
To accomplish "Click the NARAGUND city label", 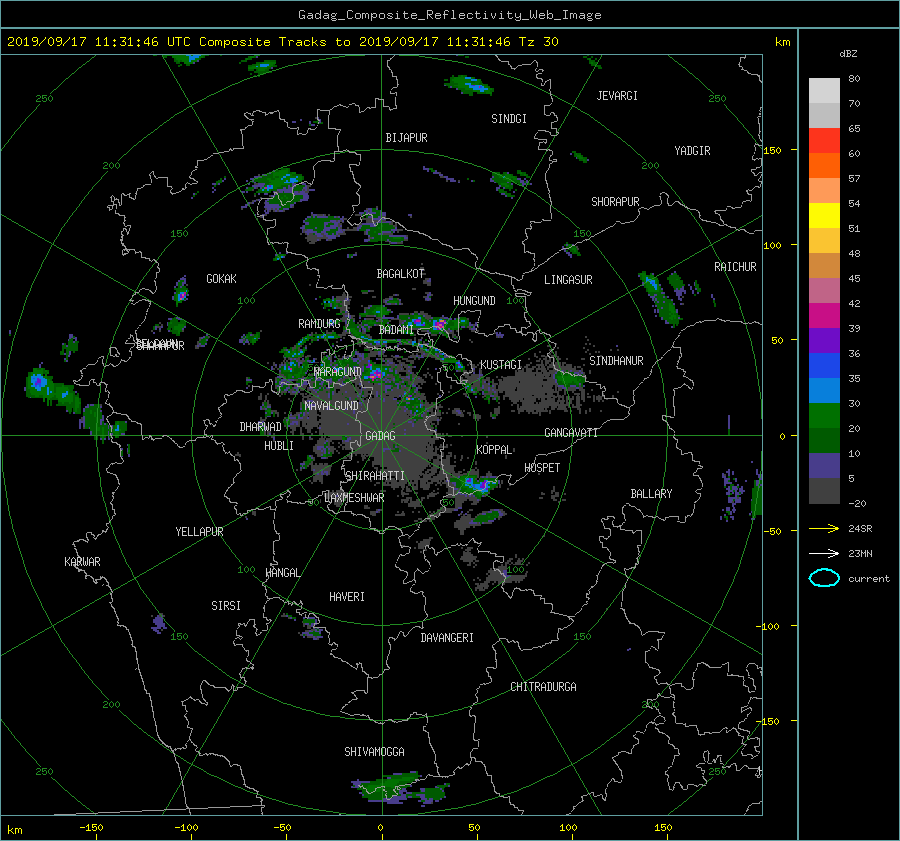I will [x=338, y=372].
